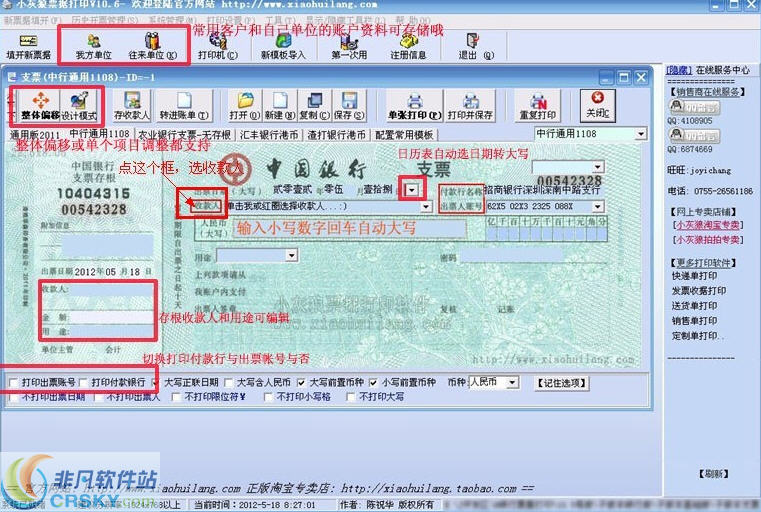Enable 不打印出票日期 checkbox

[x=14, y=397]
